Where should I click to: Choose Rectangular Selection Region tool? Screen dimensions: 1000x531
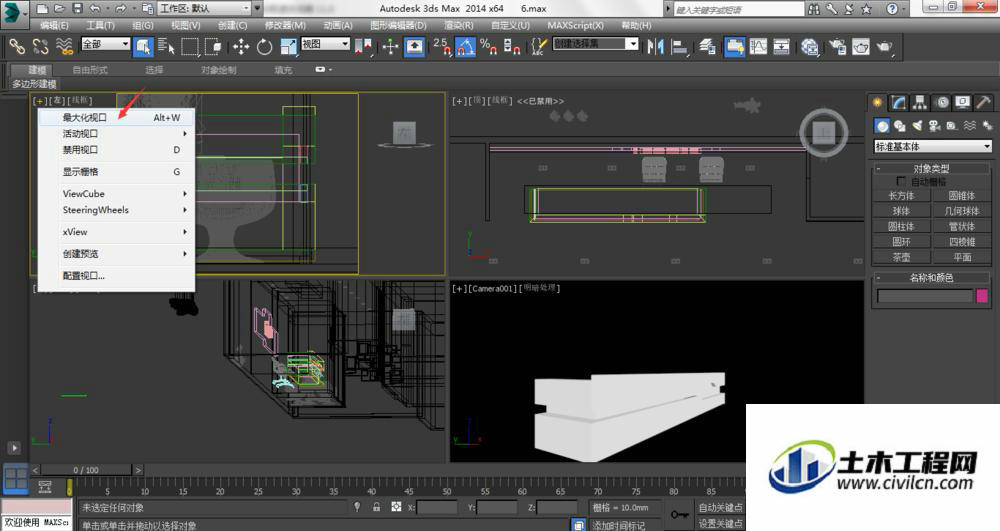tap(190, 47)
